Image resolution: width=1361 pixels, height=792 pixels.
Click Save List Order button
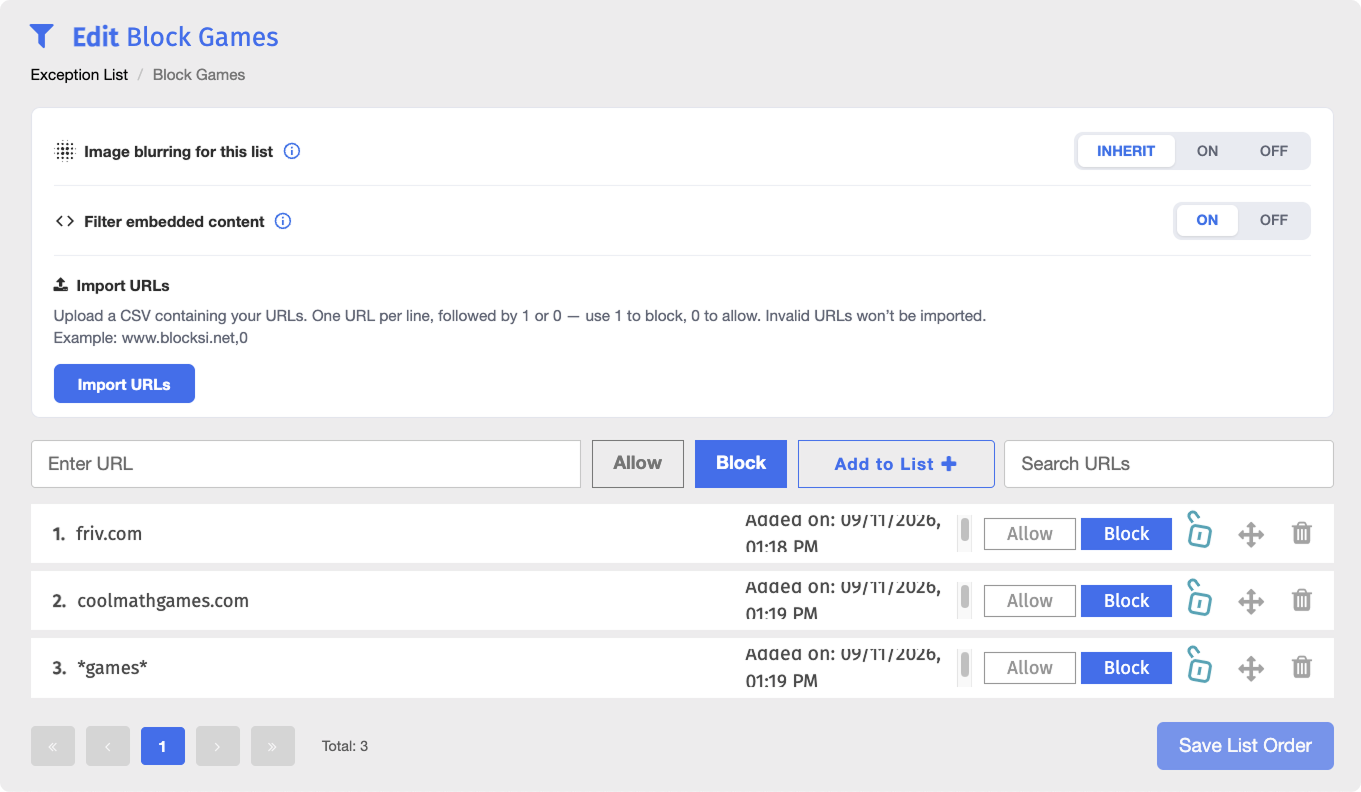(1245, 746)
